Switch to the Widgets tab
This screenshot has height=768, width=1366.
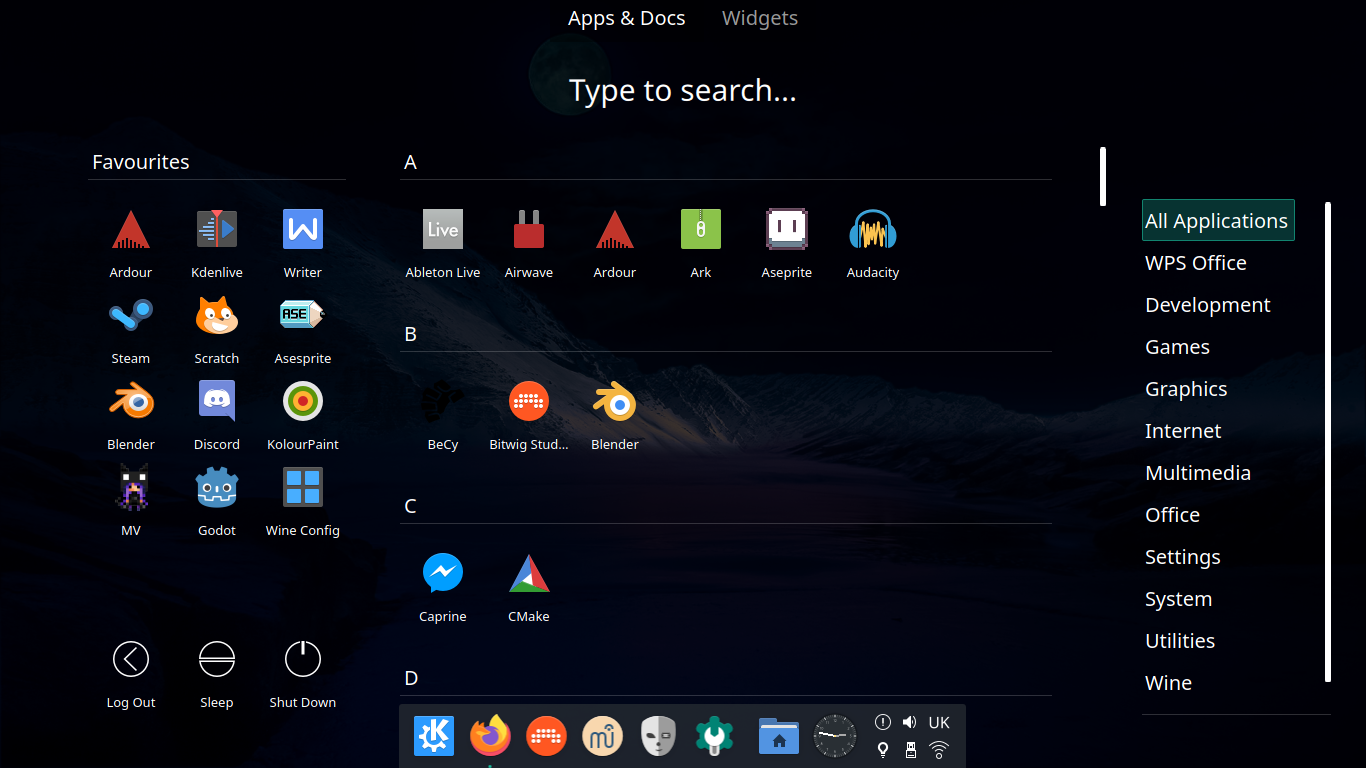[x=760, y=18]
